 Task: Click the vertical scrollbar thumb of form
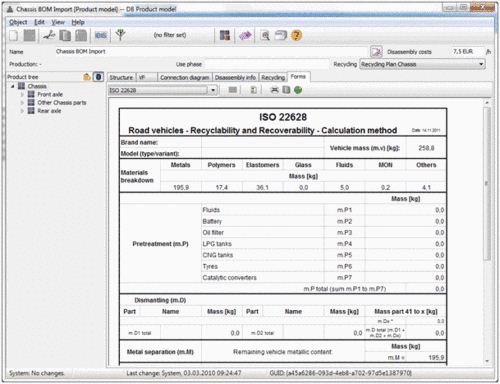pyautogui.click(x=487, y=183)
